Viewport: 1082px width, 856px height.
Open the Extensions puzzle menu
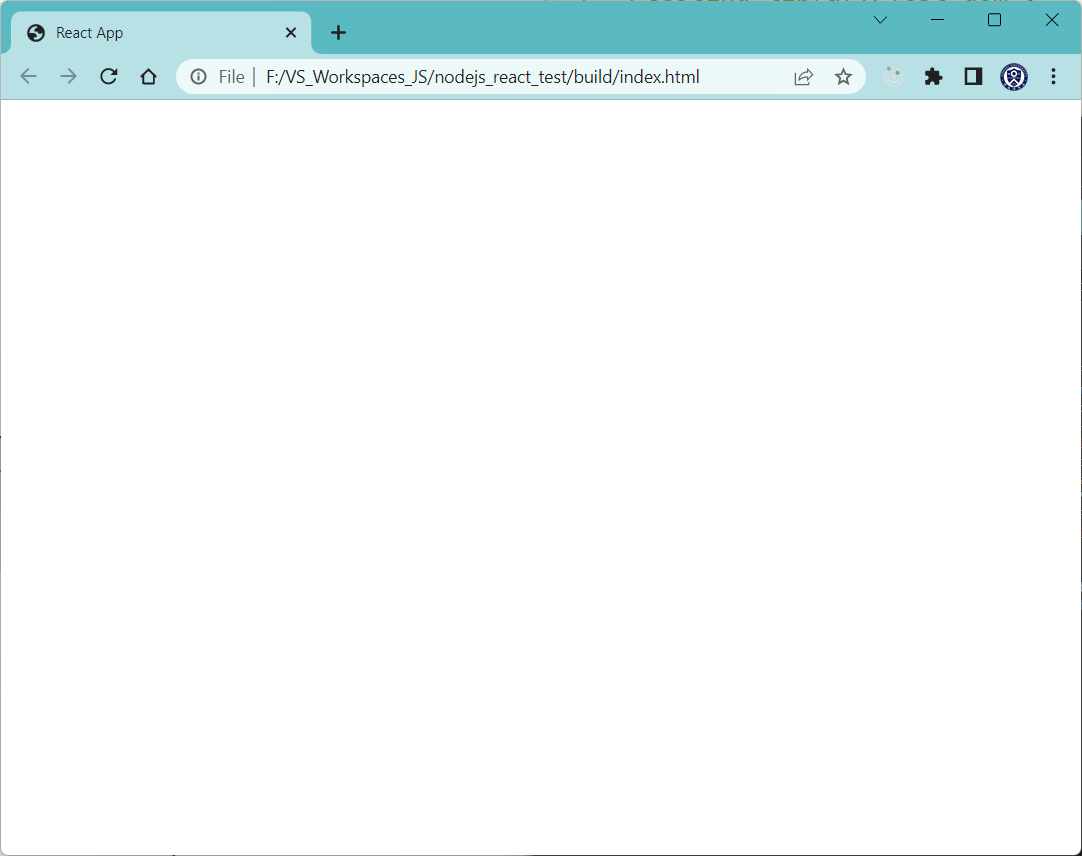933,77
